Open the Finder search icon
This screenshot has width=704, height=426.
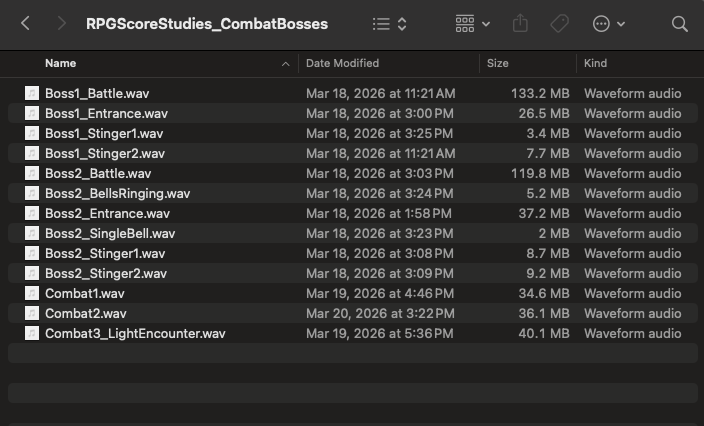click(x=680, y=23)
